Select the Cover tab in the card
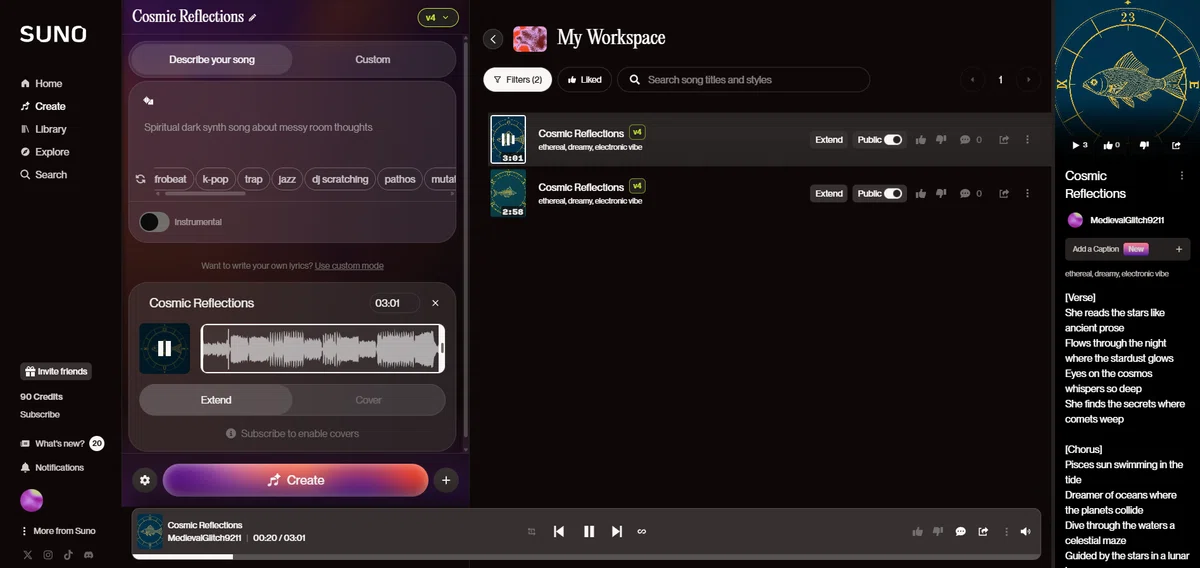Viewport: 1200px width, 568px height. pyautogui.click(x=369, y=400)
